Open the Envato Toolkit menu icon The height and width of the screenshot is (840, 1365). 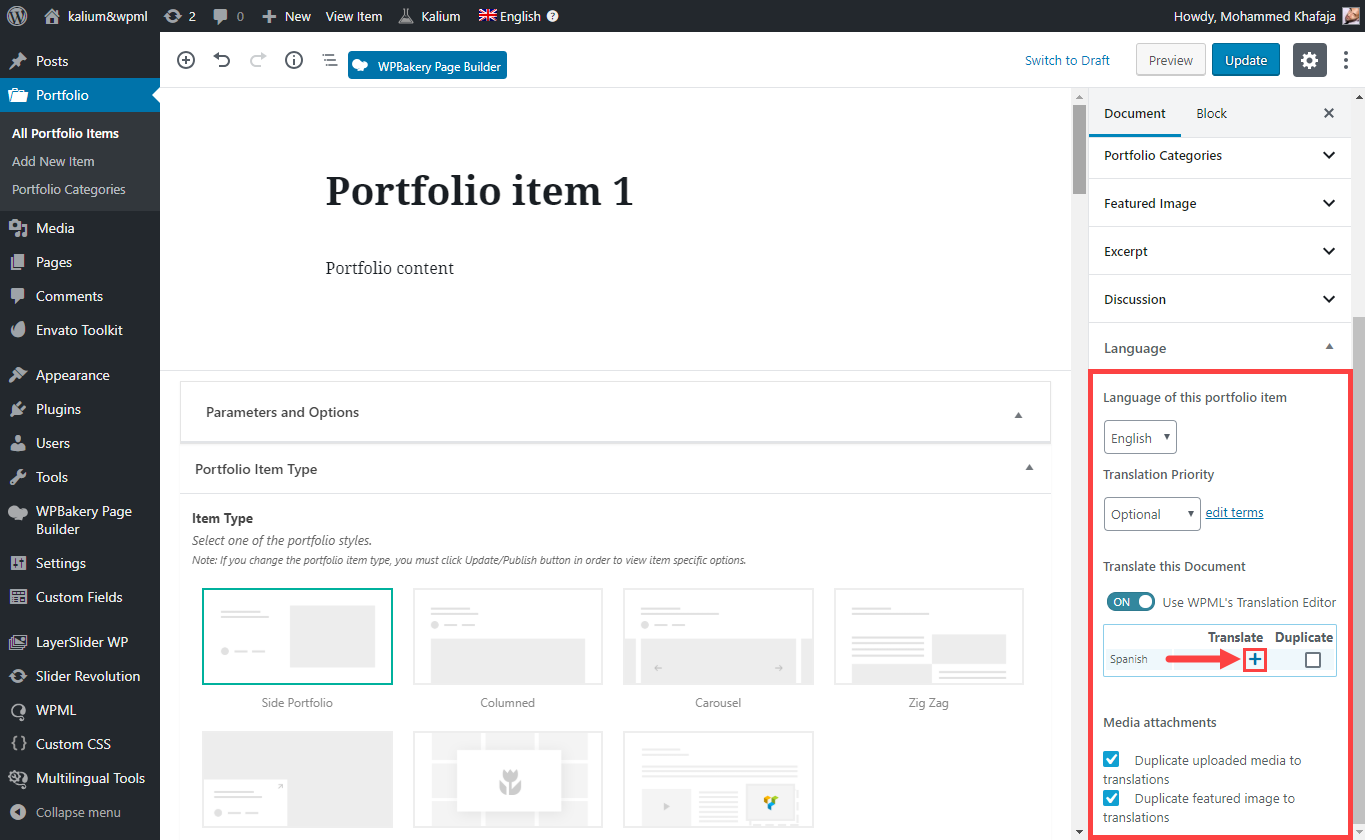(x=18, y=330)
